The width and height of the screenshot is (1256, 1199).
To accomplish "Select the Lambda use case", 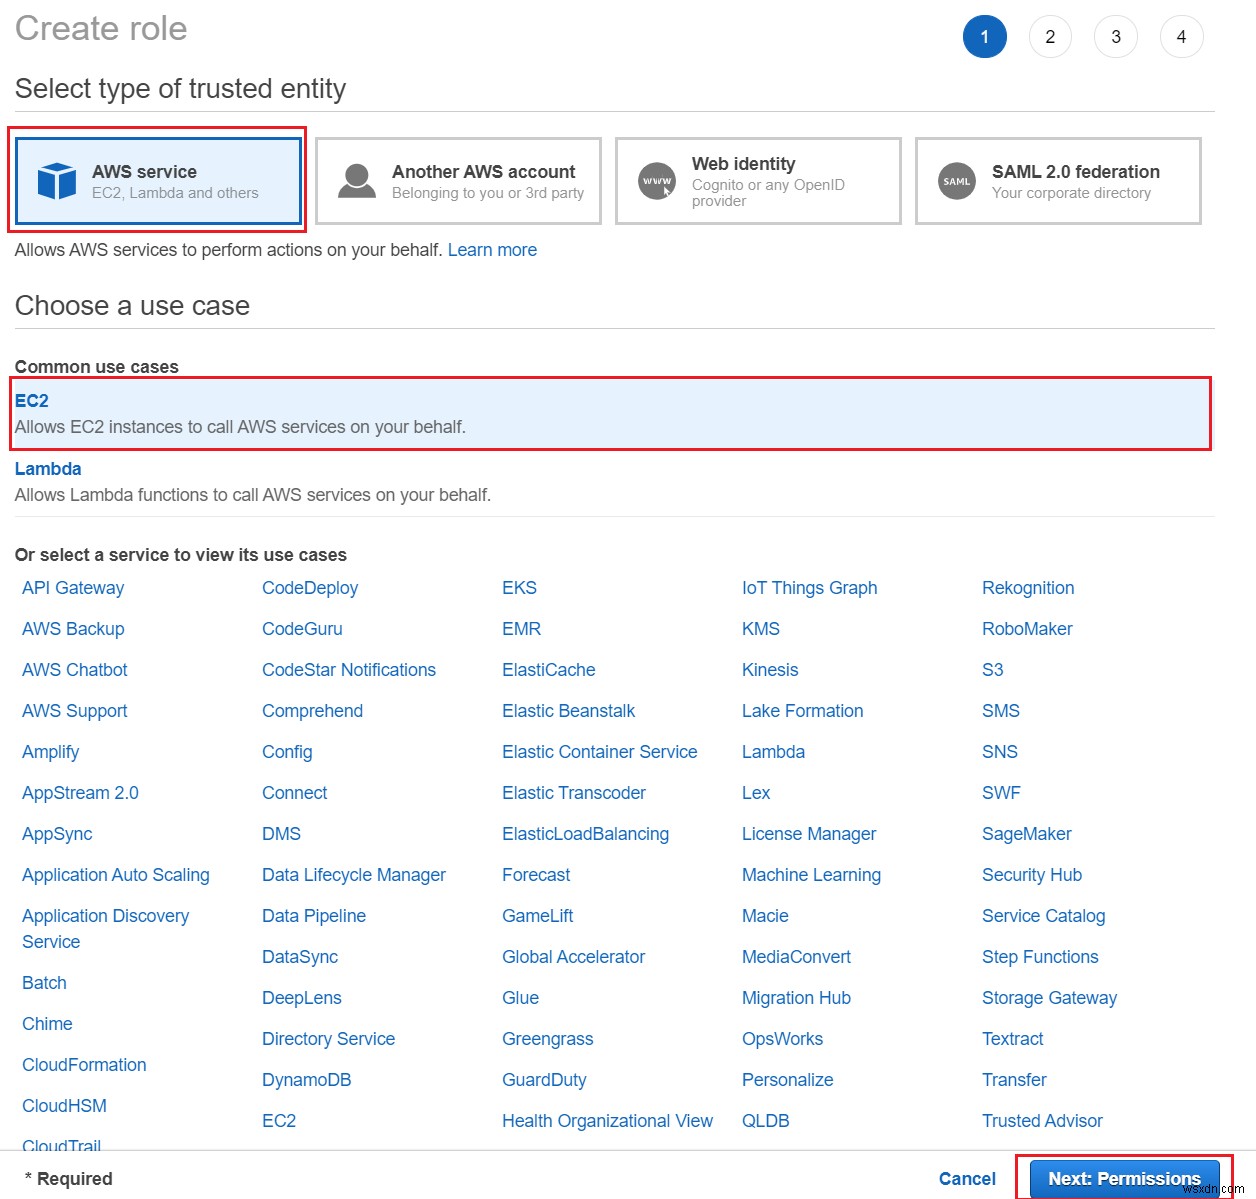I will [48, 468].
